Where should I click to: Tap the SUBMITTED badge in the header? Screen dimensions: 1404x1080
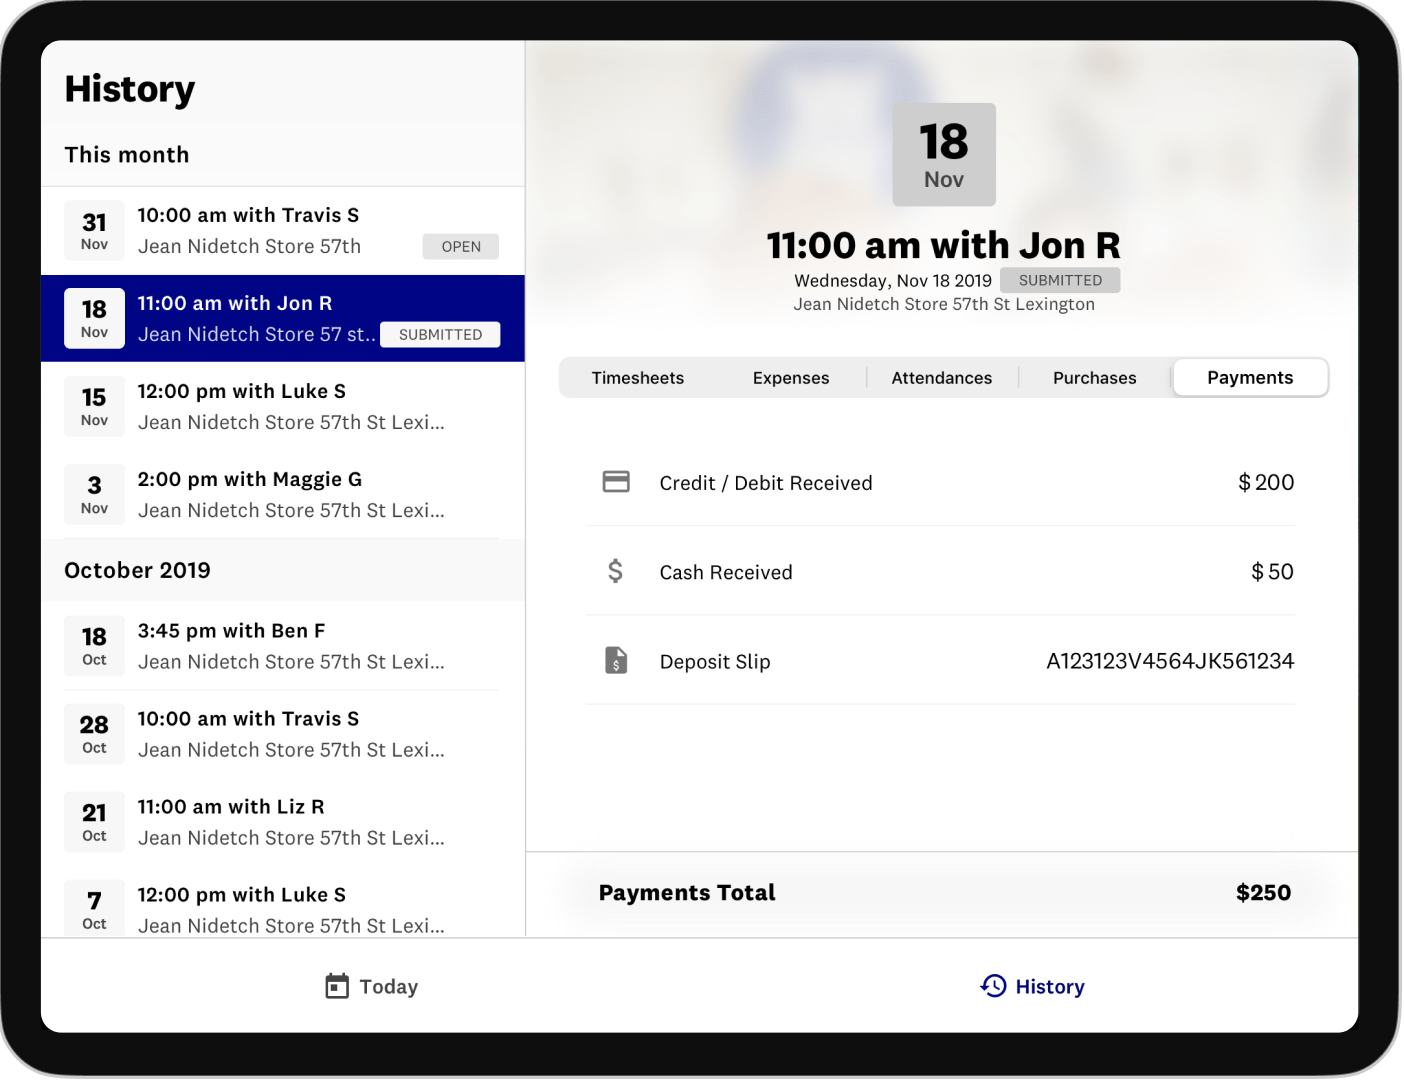point(1060,281)
